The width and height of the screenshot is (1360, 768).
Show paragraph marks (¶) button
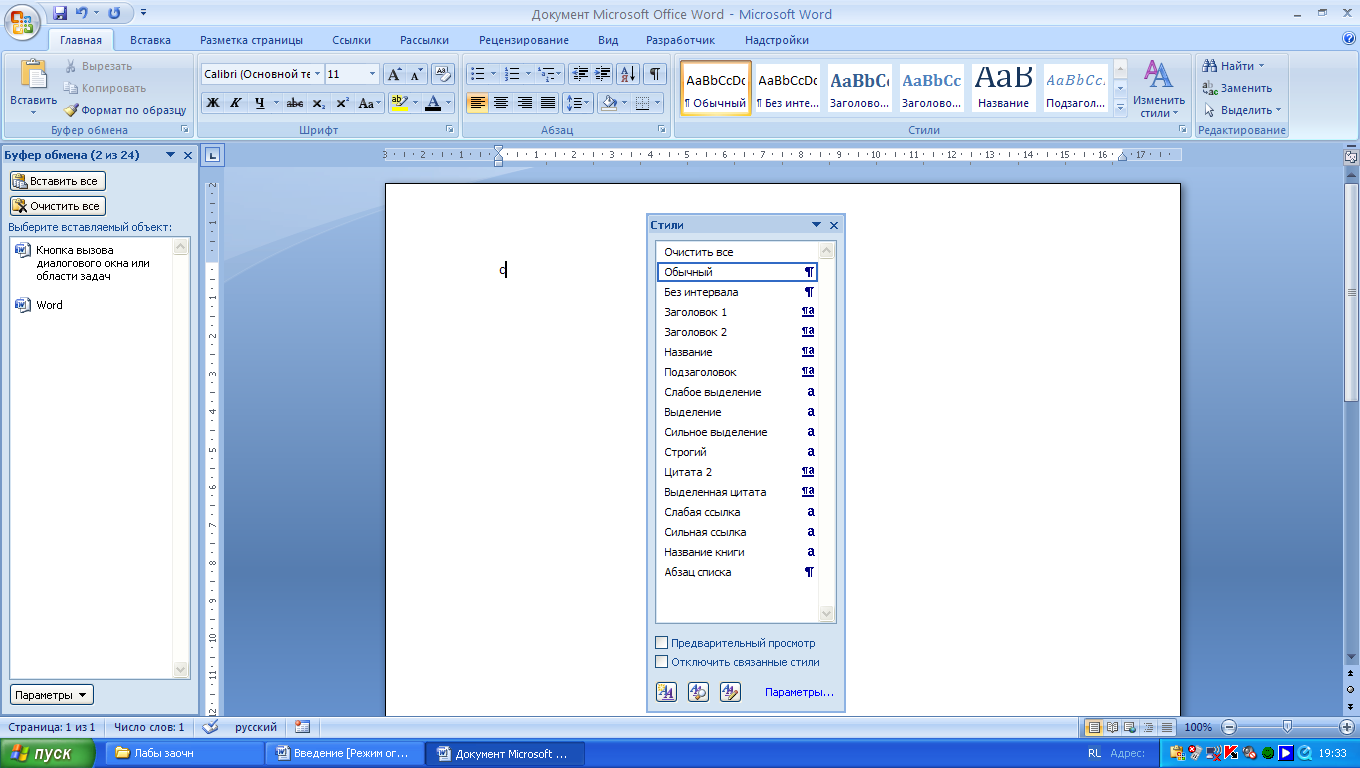(654, 74)
